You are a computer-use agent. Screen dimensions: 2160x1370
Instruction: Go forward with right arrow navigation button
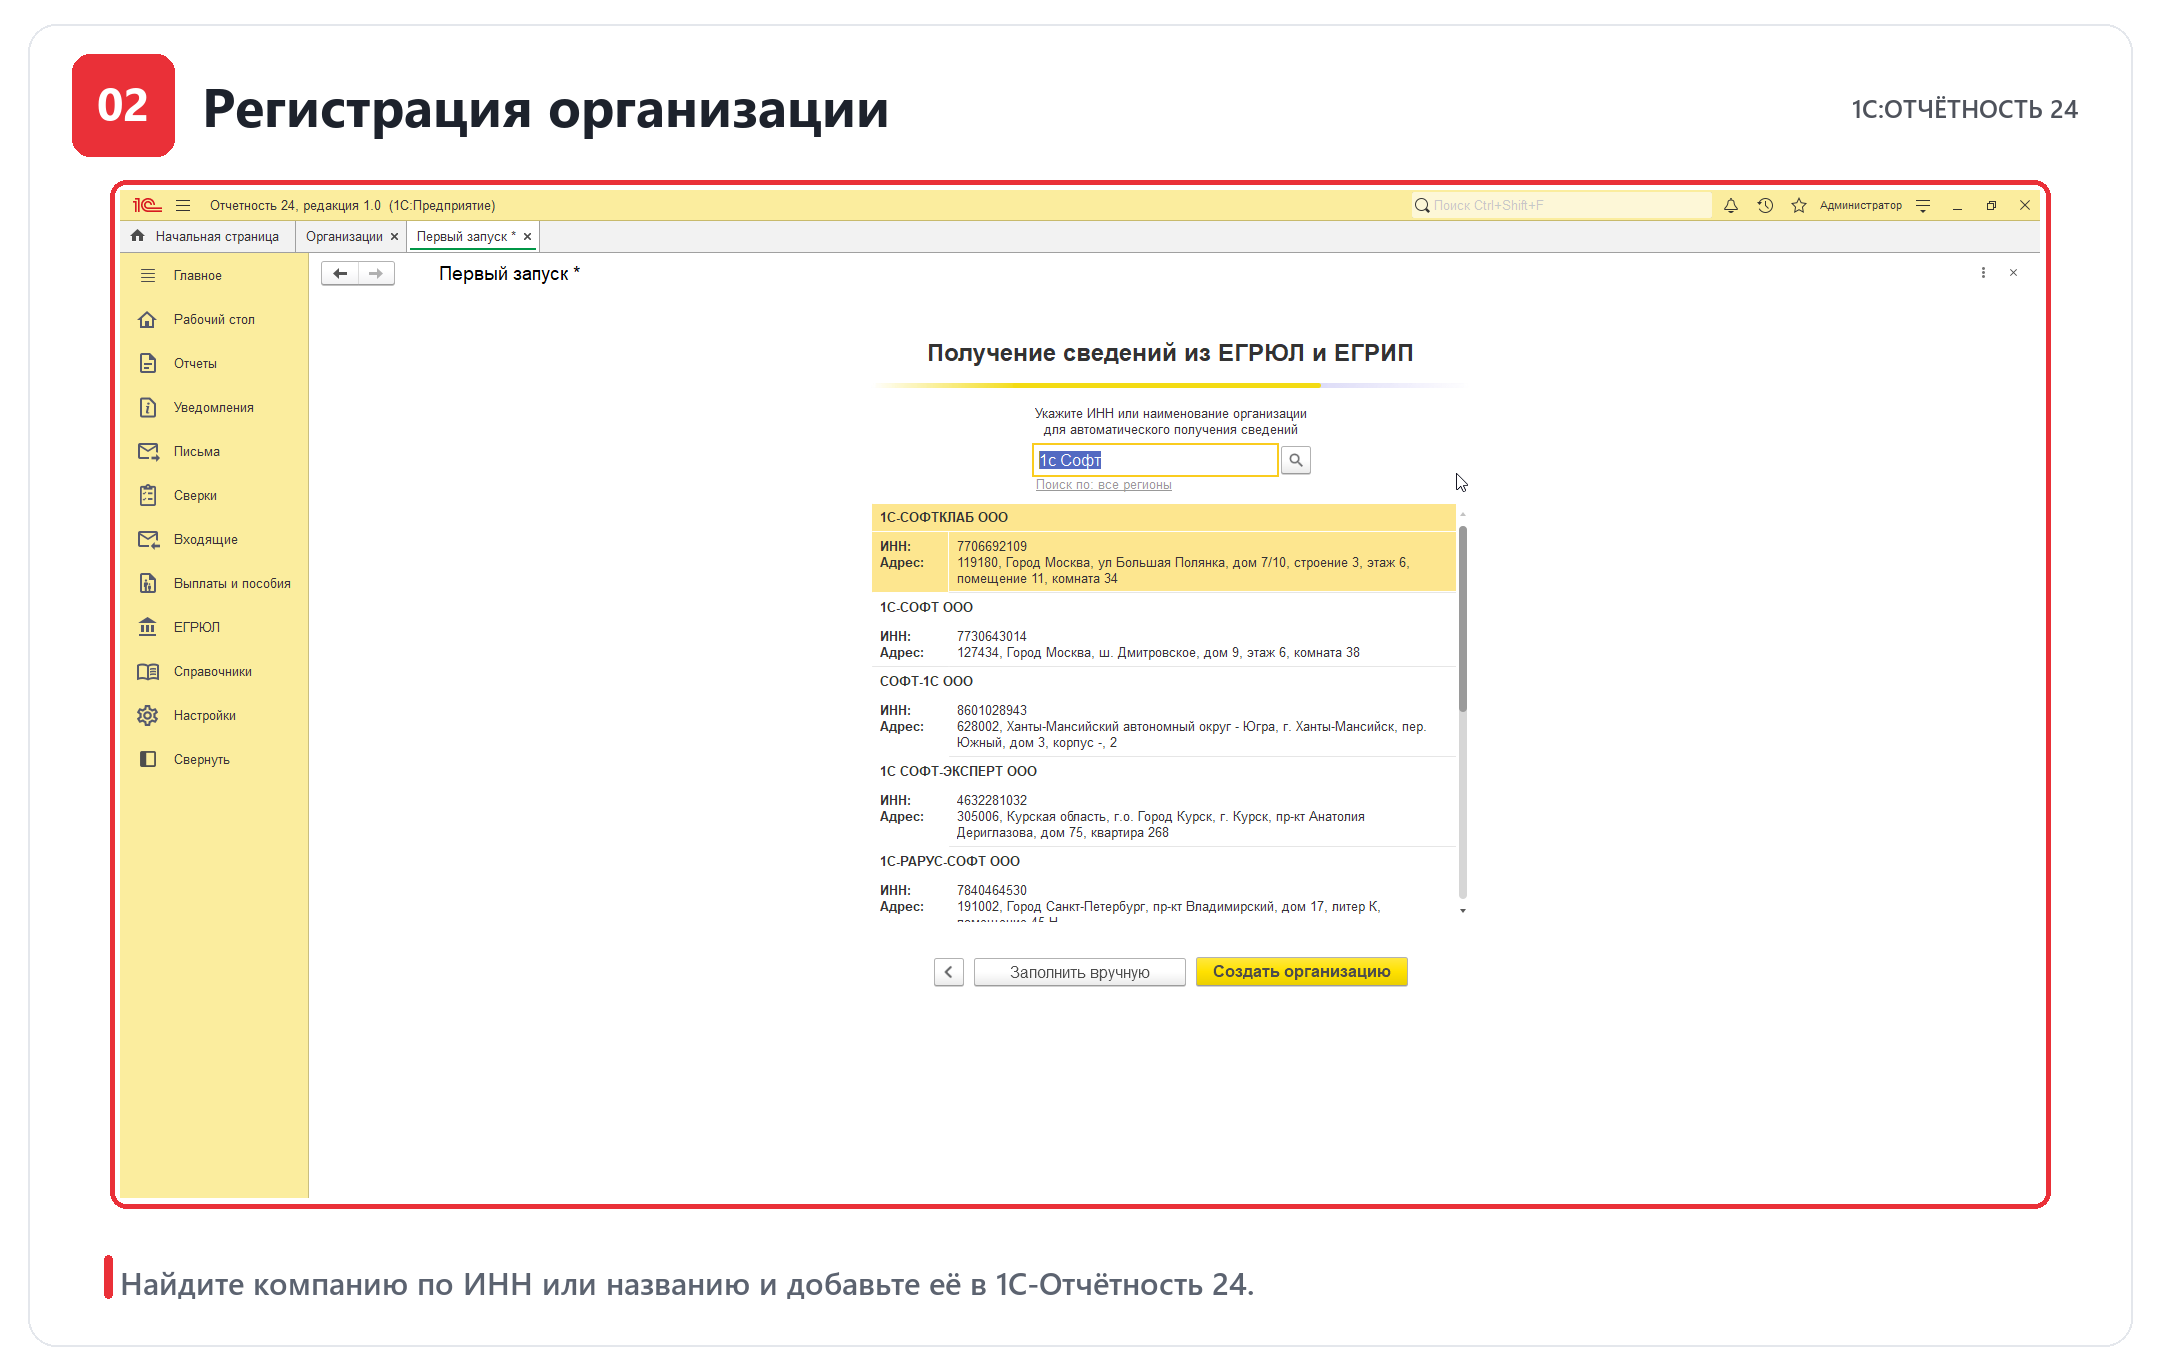tap(376, 274)
